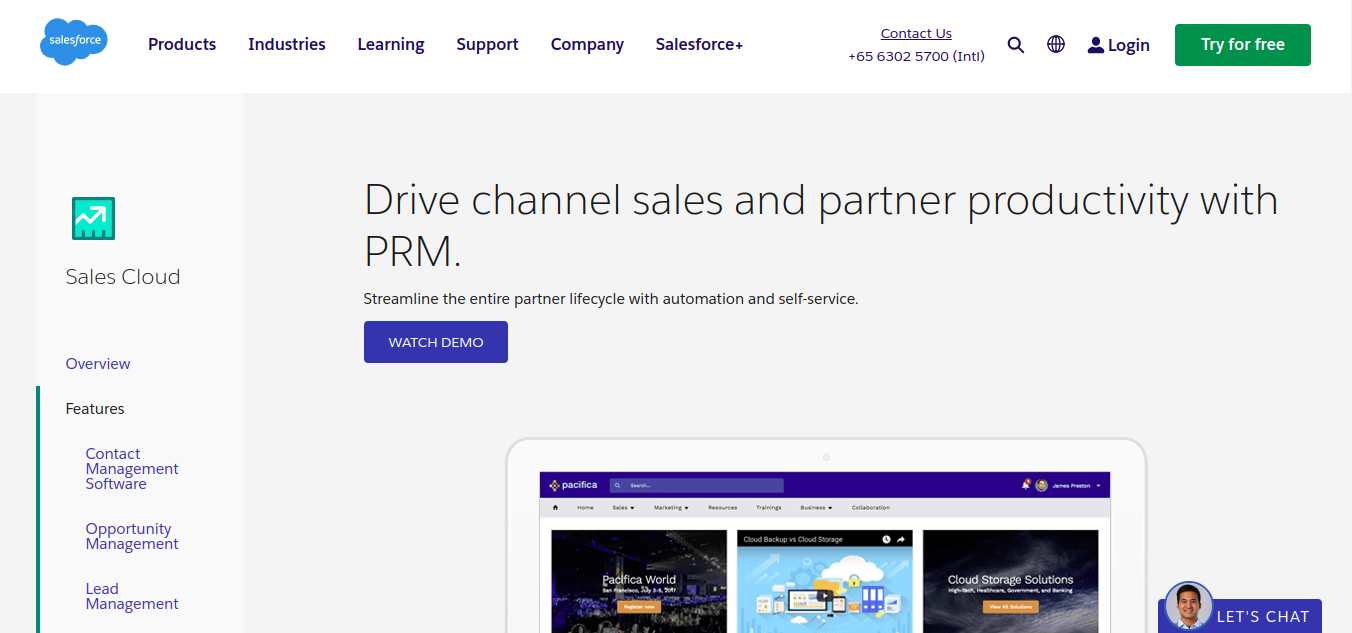Open the Company menu
This screenshot has width=1352, height=633.
(587, 44)
